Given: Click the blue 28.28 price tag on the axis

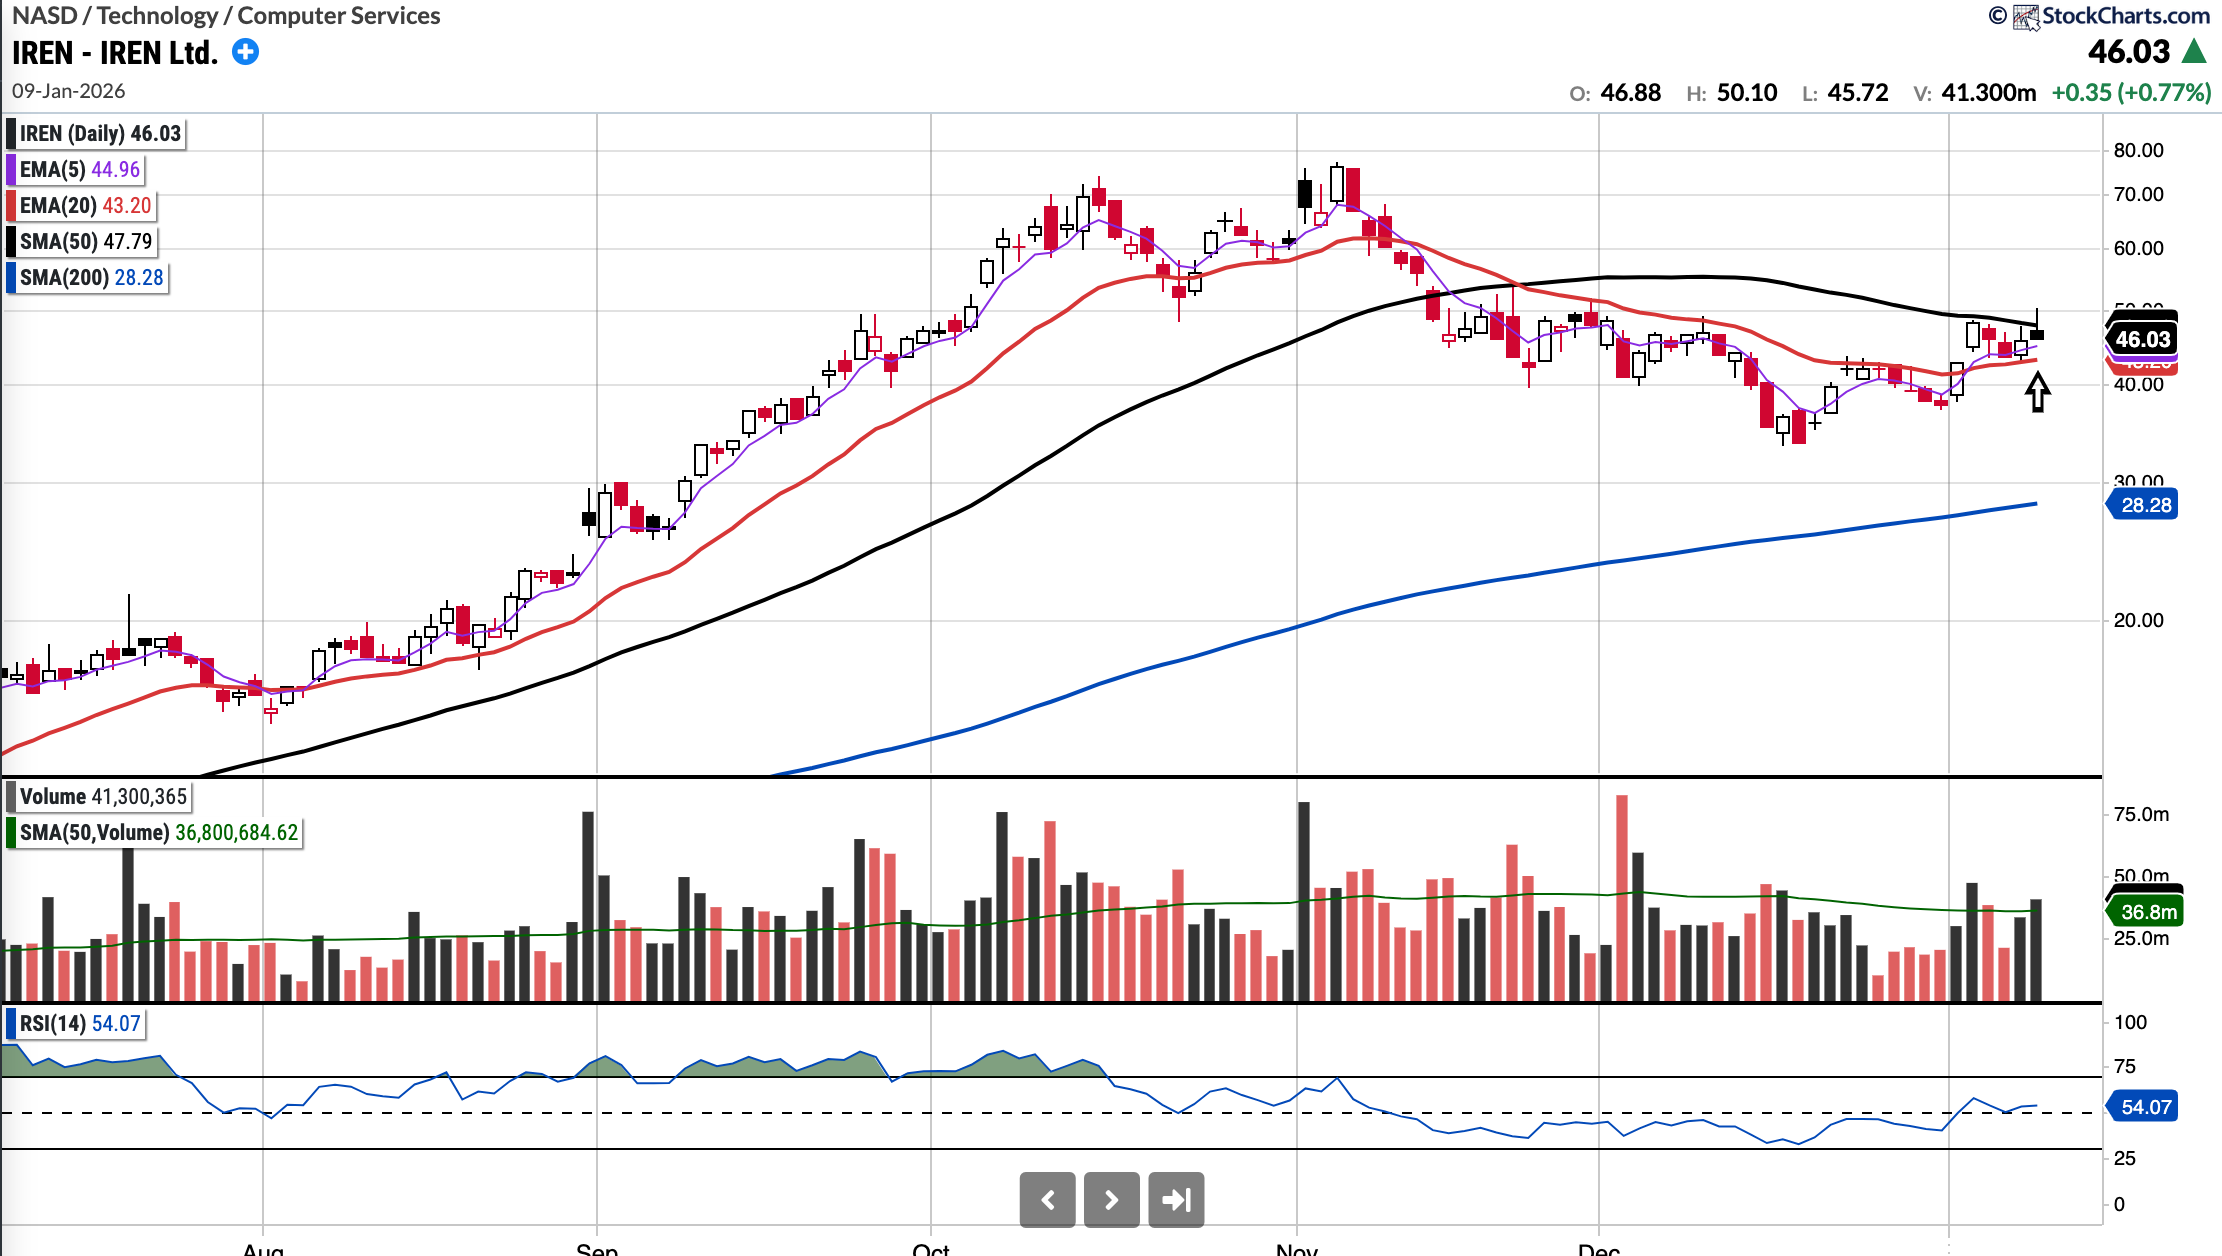Looking at the screenshot, I should pyautogui.click(x=2145, y=505).
